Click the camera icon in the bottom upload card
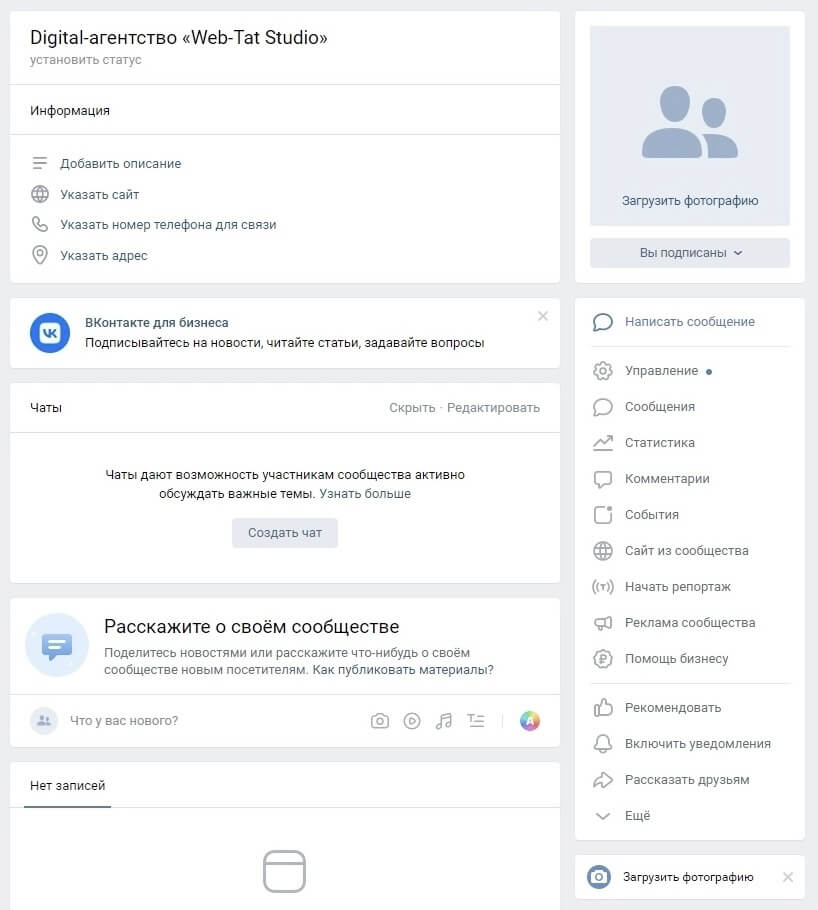This screenshot has height=910, width=818. [x=599, y=877]
